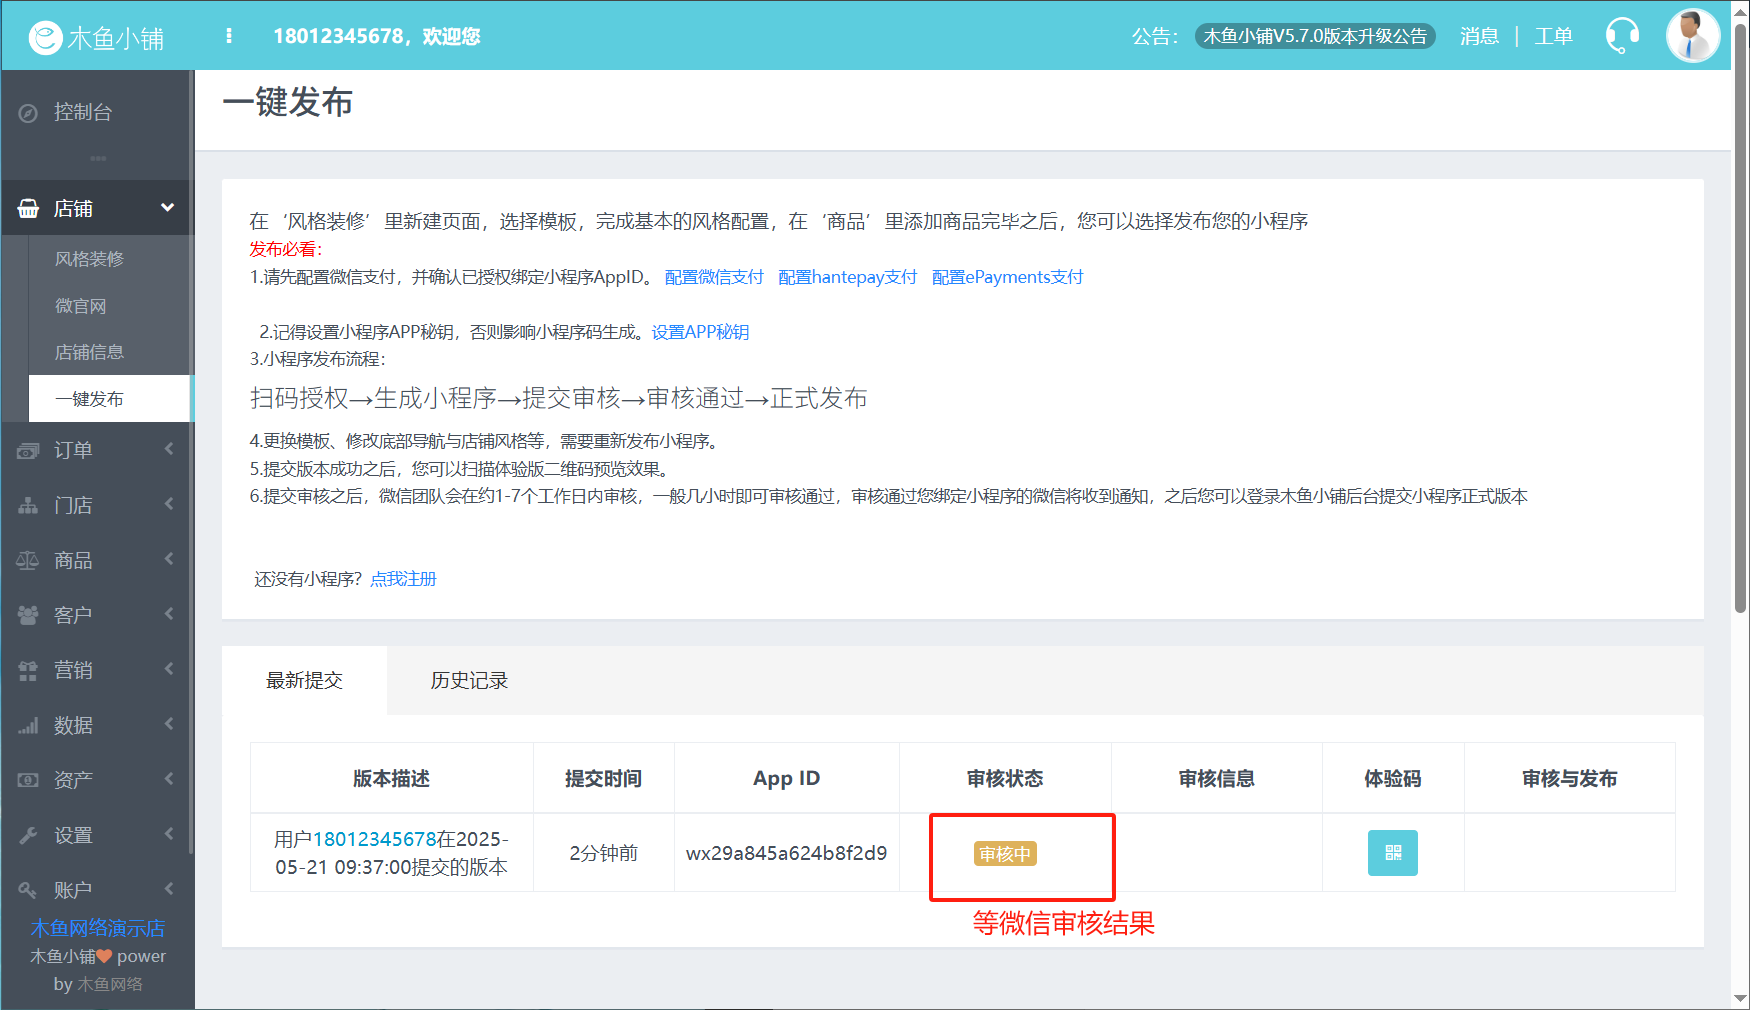Screen dimensions: 1750x1010
Task: Click the 木鱼小铺 logo icon
Action: click(45, 38)
